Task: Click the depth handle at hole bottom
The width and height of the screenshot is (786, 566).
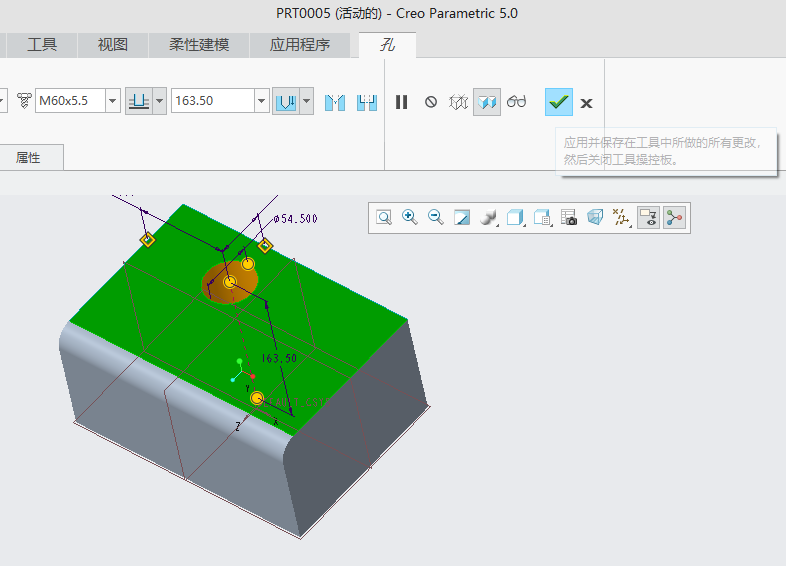Action: [257, 398]
